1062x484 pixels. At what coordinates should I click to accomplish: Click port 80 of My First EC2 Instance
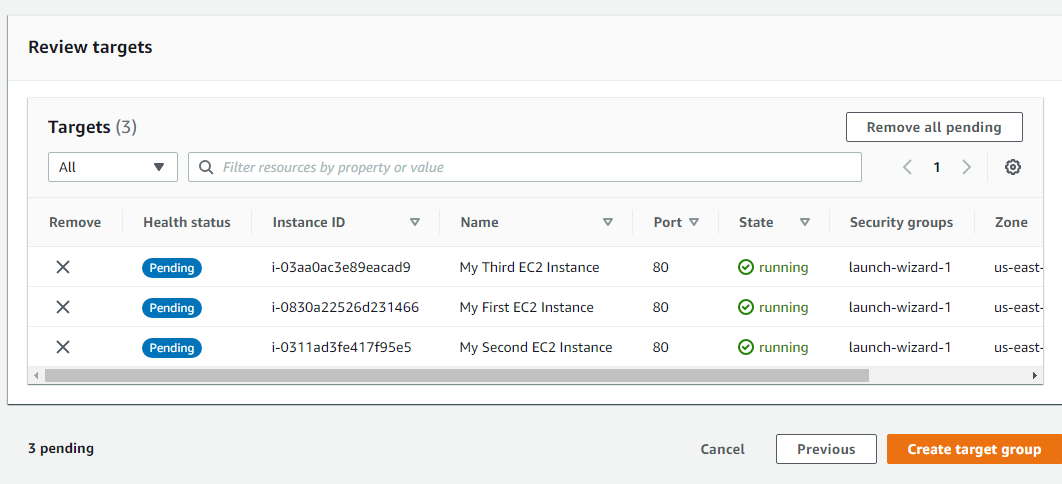tap(660, 307)
